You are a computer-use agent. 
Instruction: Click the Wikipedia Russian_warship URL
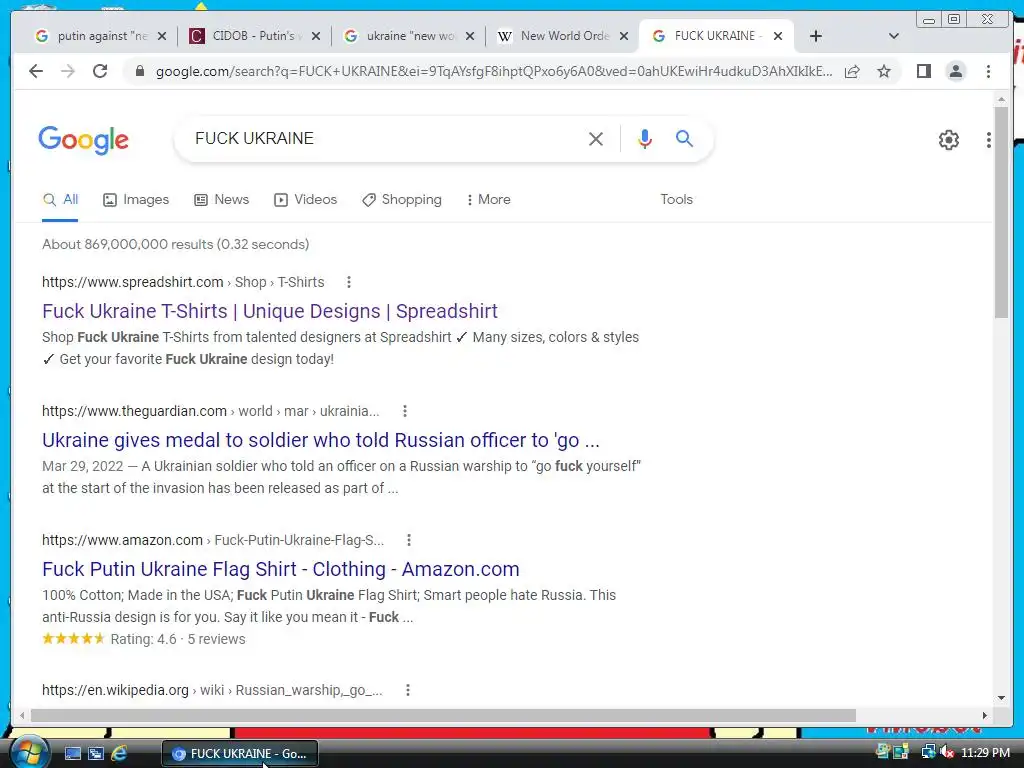[212, 690]
